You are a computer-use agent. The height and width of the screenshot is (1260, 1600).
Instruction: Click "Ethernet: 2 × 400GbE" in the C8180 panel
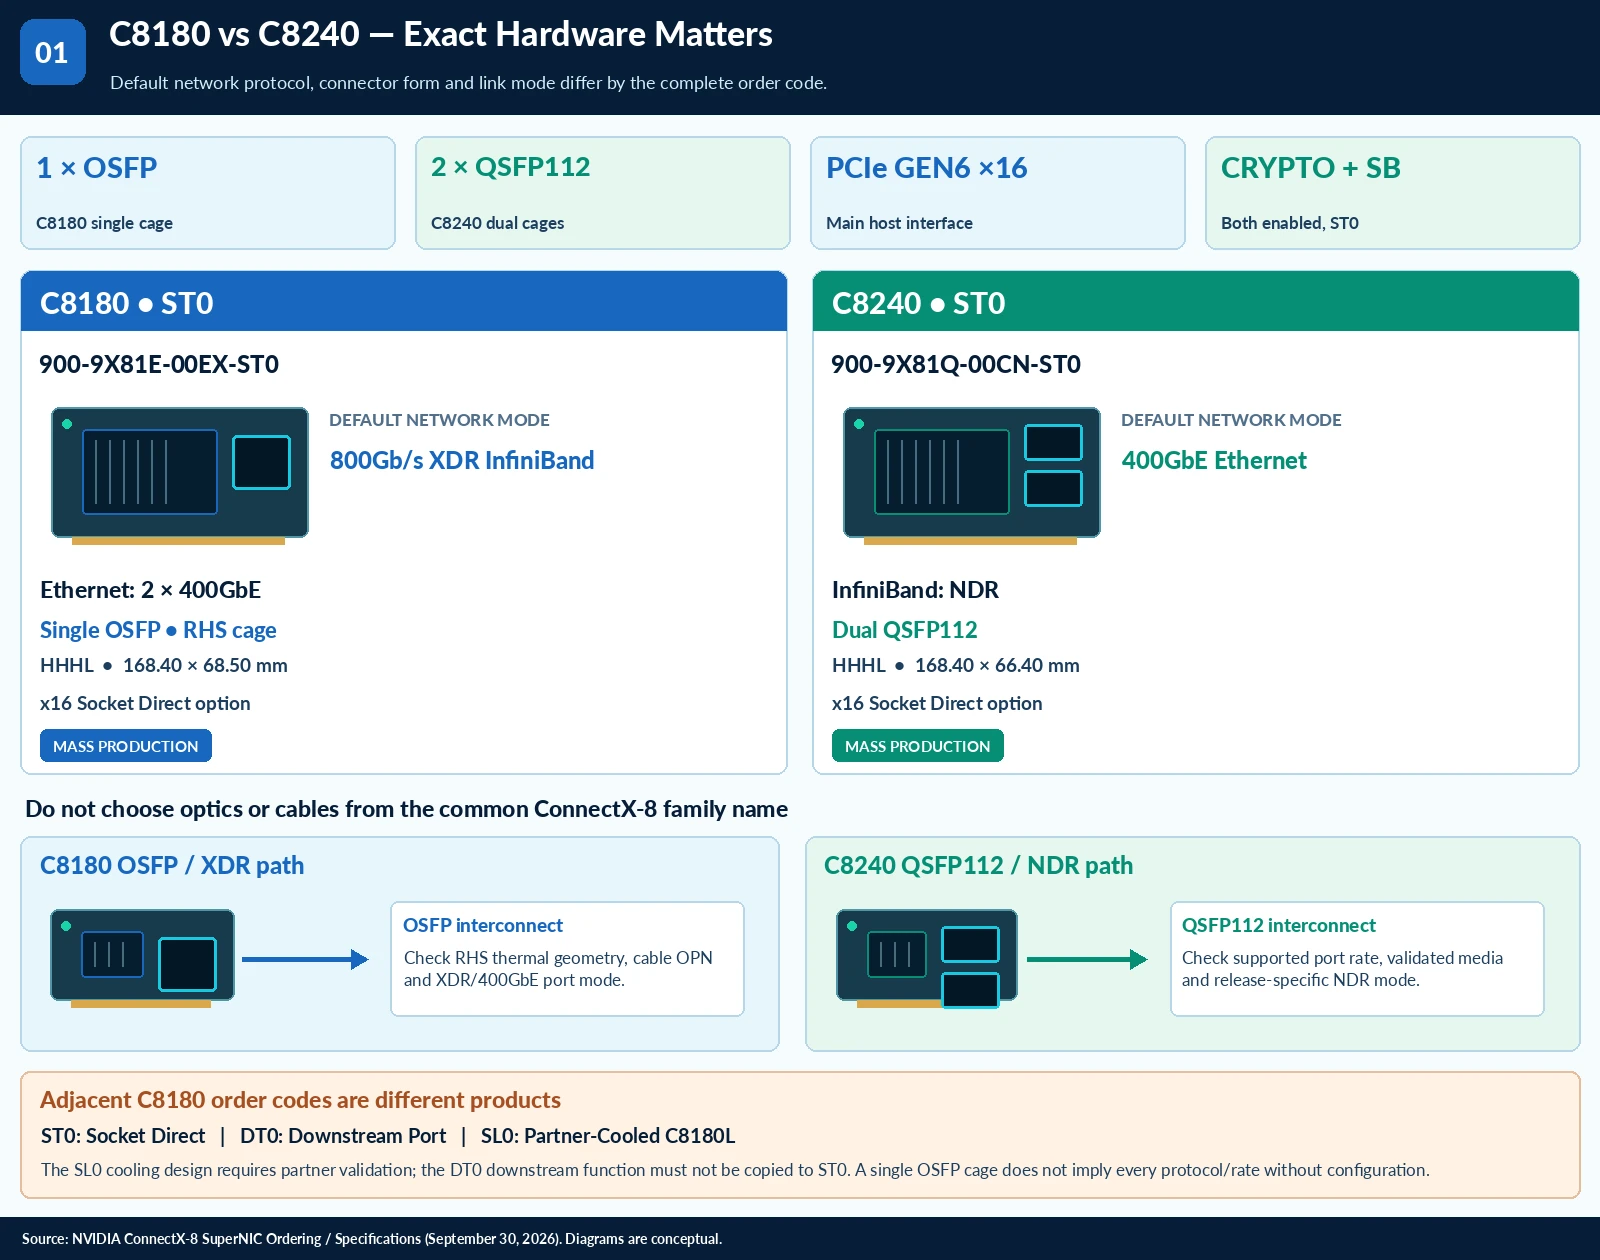coord(150,590)
